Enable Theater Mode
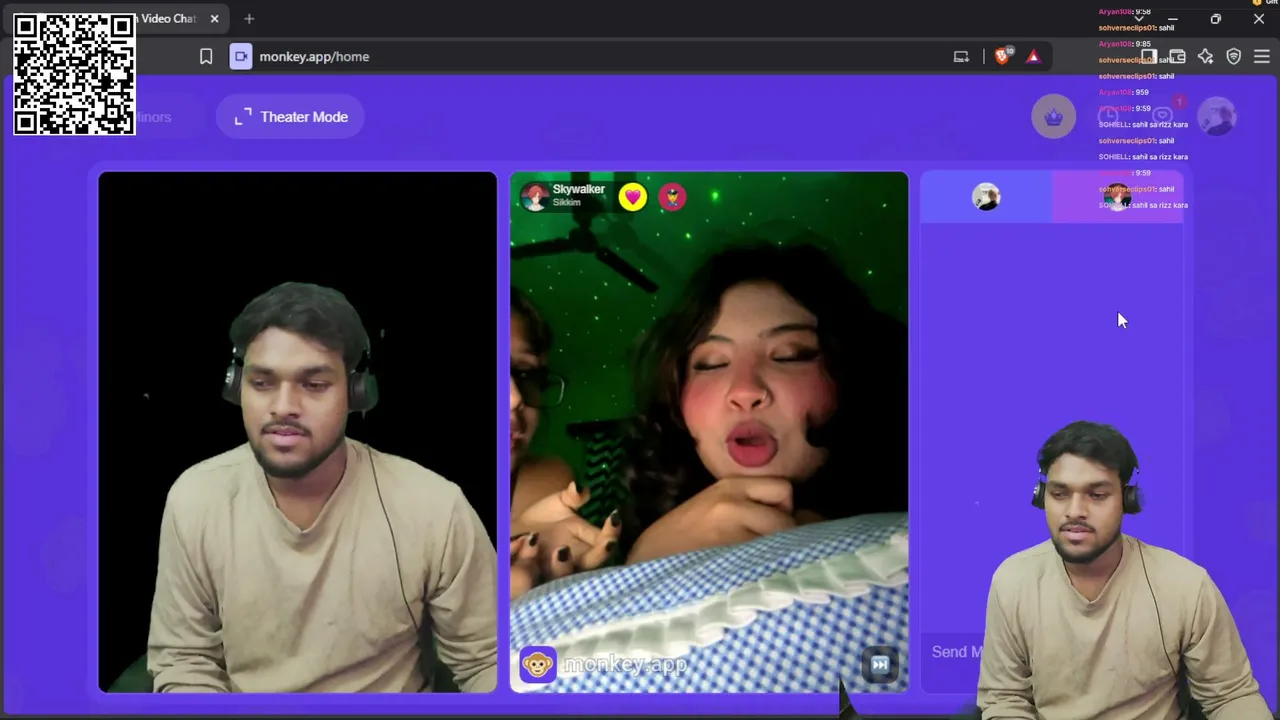The image size is (1280, 720). click(x=290, y=117)
